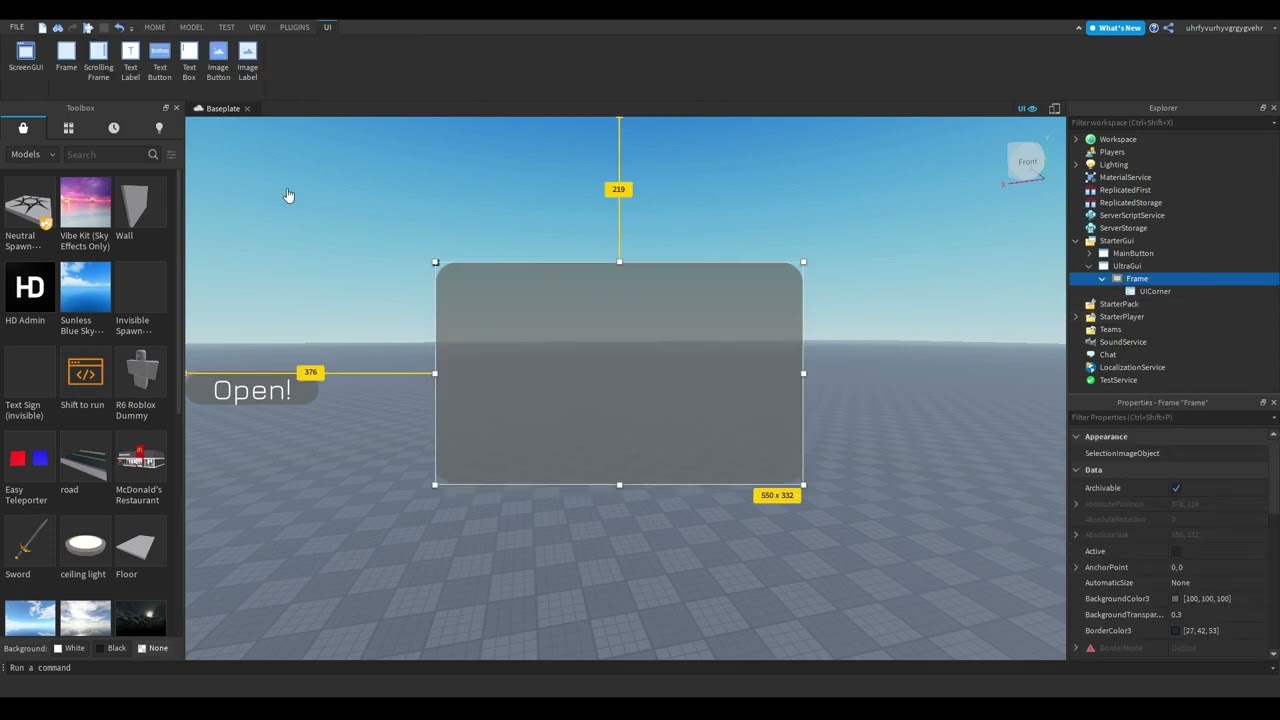Switch to the PLUGINS ribbon tab
Image resolution: width=1280 pixels, height=720 pixels.
click(294, 28)
